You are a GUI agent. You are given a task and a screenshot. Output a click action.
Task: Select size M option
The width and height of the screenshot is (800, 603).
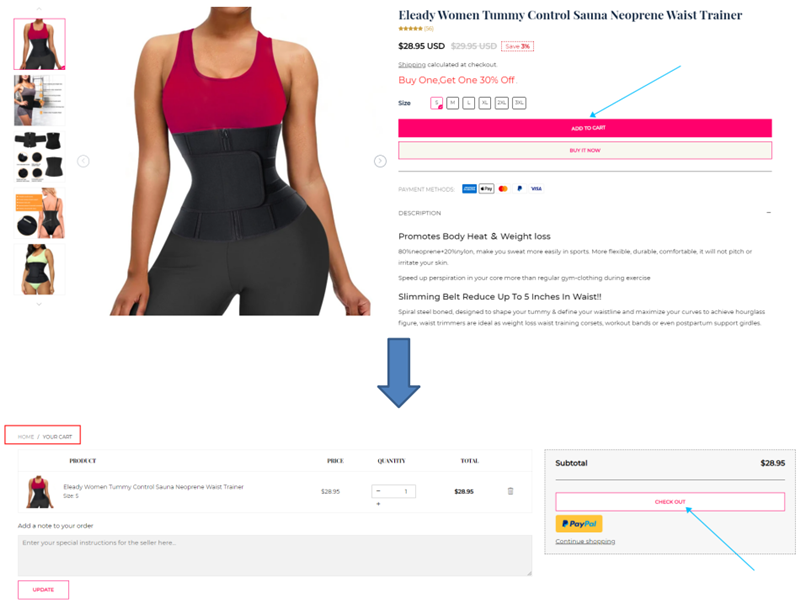click(x=453, y=103)
